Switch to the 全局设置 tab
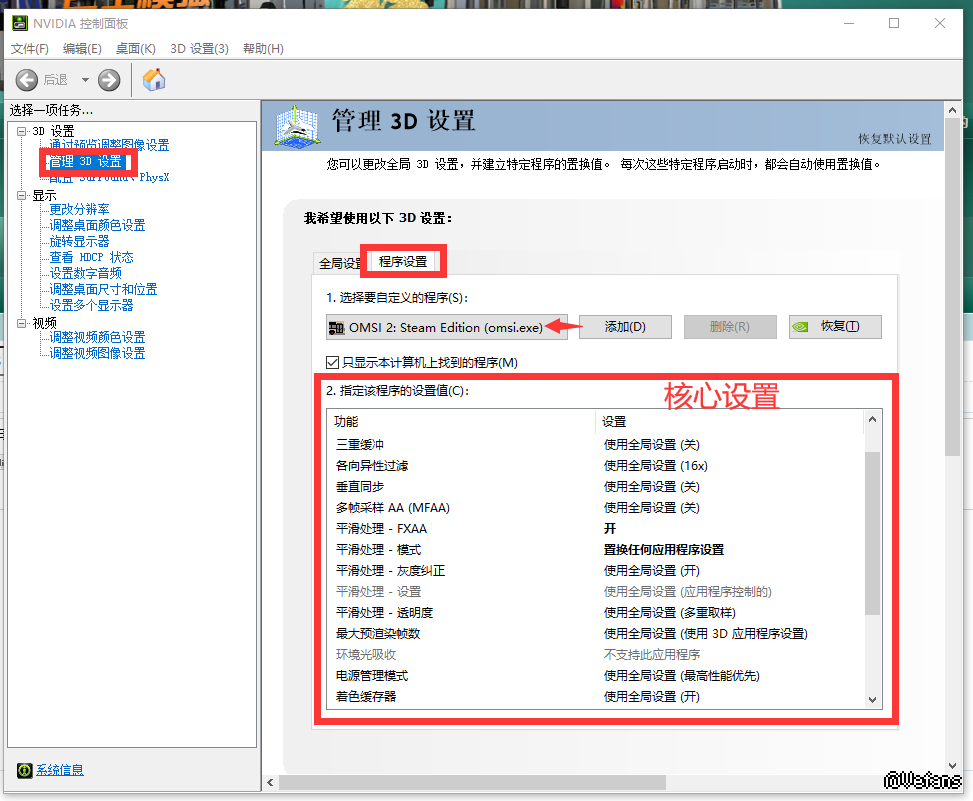 pos(339,263)
